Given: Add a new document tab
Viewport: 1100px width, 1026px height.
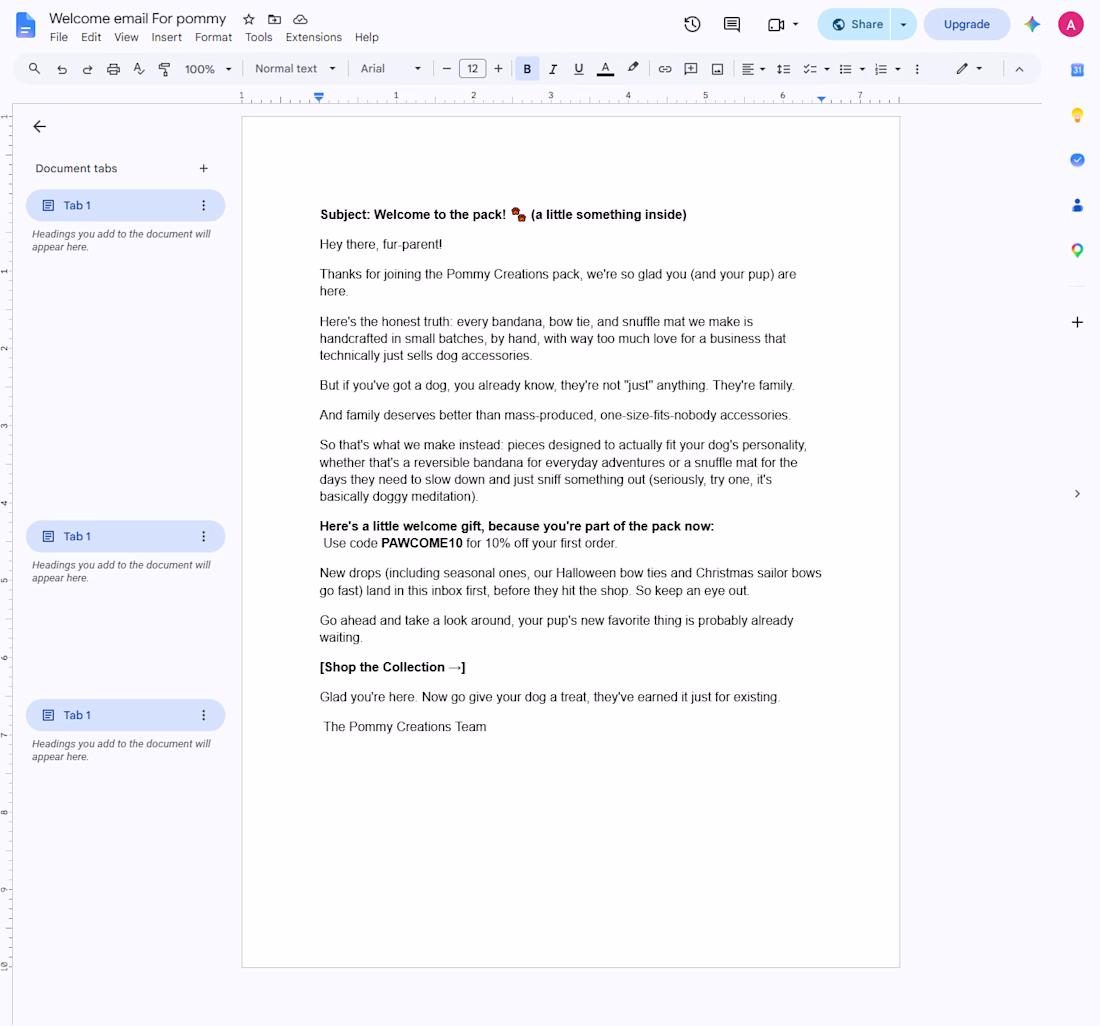Looking at the screenshot, I should [203, 168].
